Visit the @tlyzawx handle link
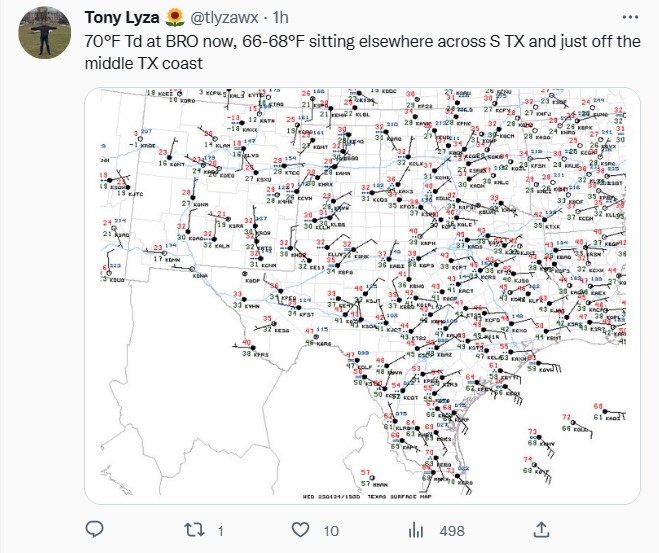Image resolution: width=659 pixels, height=553 pixels. [227, 18]
